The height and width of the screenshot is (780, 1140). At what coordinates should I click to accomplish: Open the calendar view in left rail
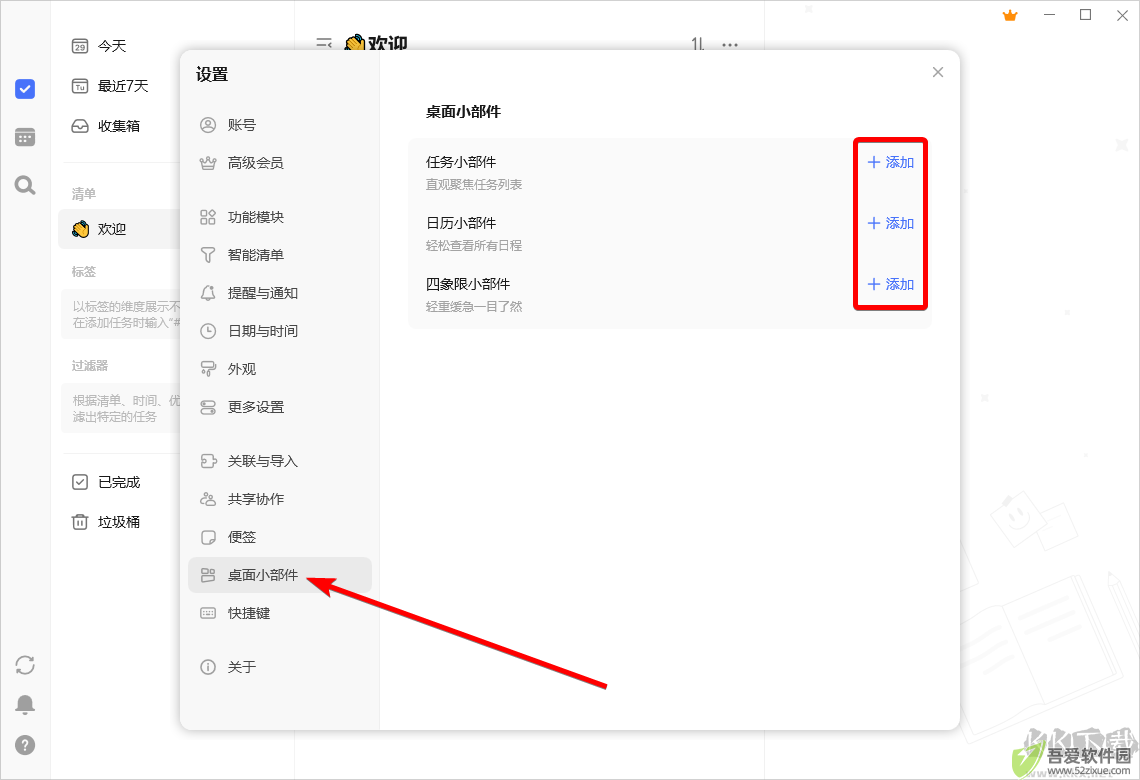25,137
